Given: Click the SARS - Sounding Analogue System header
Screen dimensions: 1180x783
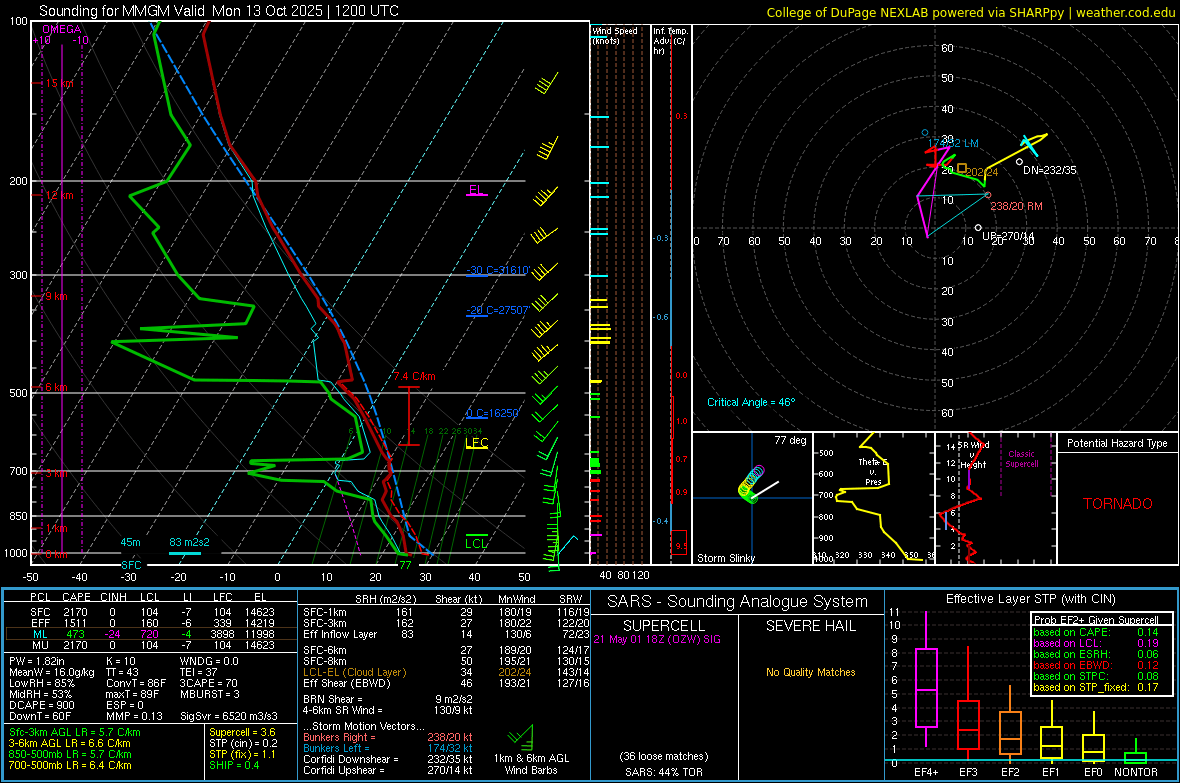Looking at the screenshot, I should tap(738, 602).
